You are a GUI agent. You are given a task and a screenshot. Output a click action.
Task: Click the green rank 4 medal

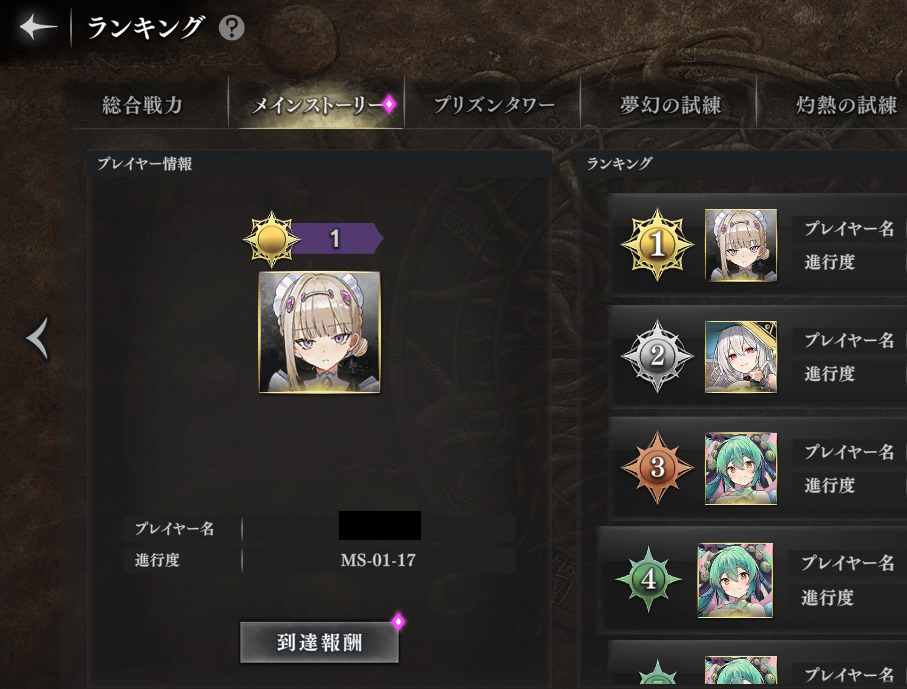(x=648, y=579)
